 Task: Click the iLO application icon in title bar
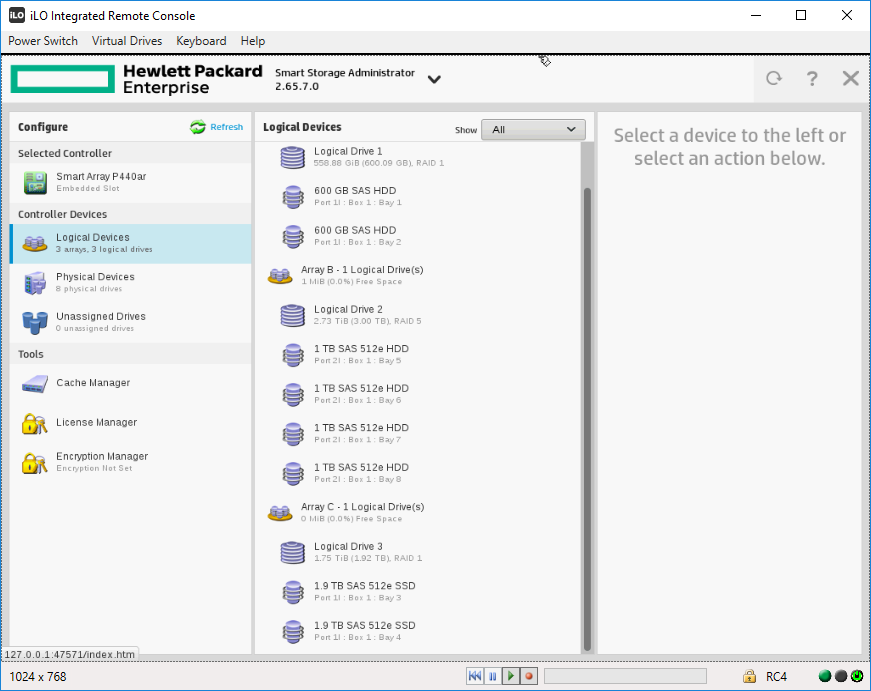tap(17, 16)
